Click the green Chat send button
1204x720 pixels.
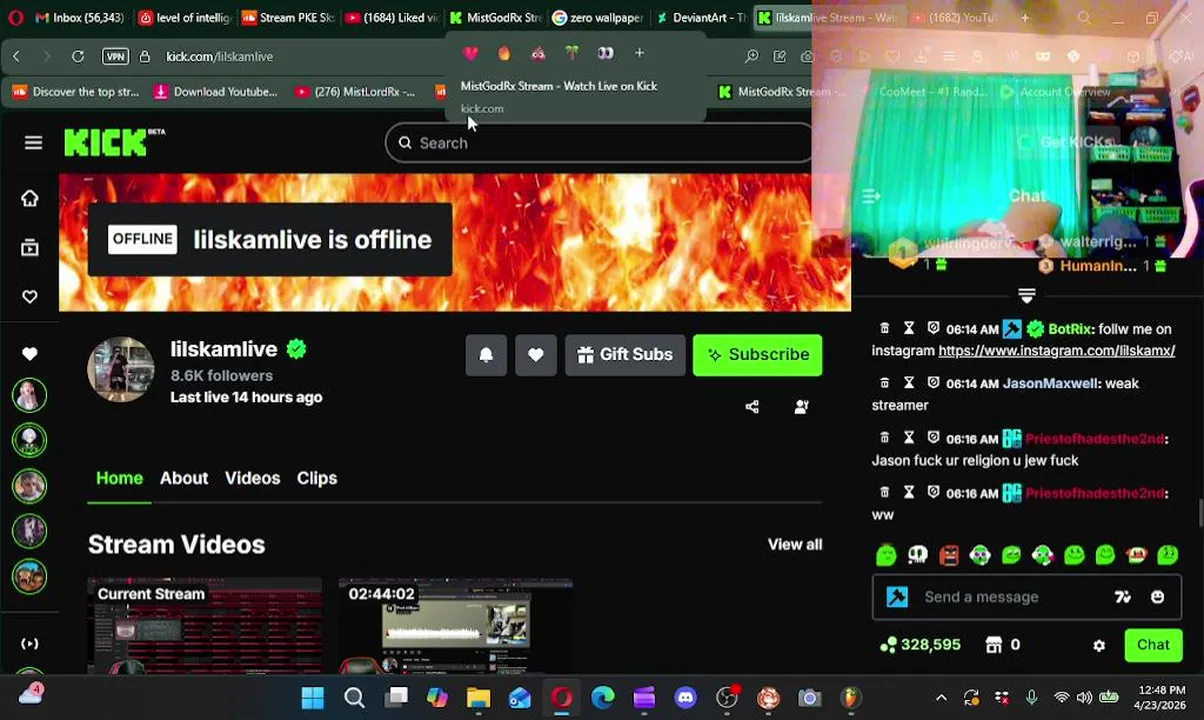click(1153, 645)
